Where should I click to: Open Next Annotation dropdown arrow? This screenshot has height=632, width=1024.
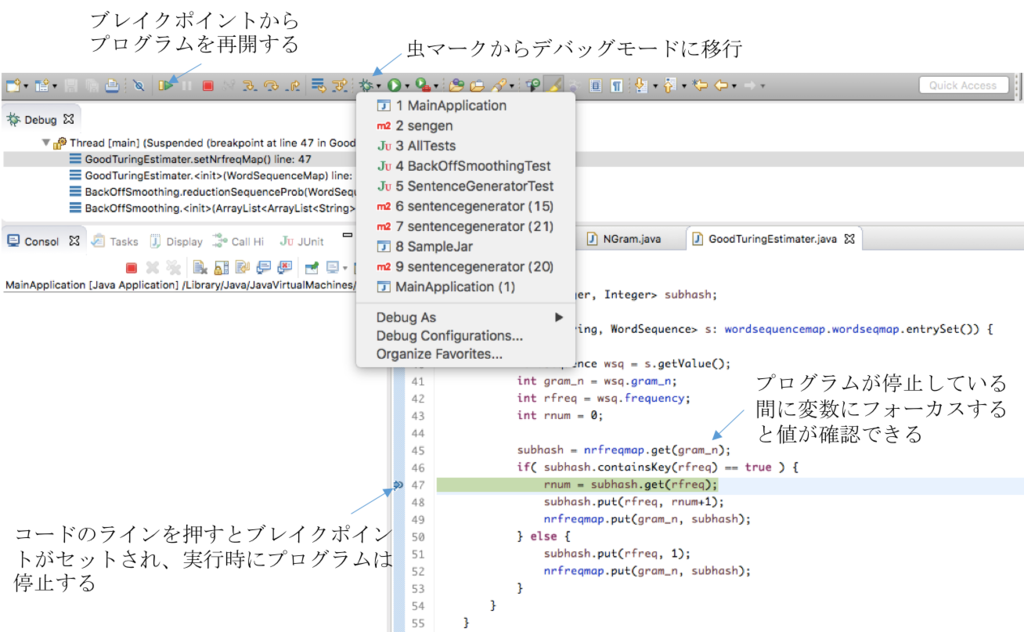tap(655, 86)
